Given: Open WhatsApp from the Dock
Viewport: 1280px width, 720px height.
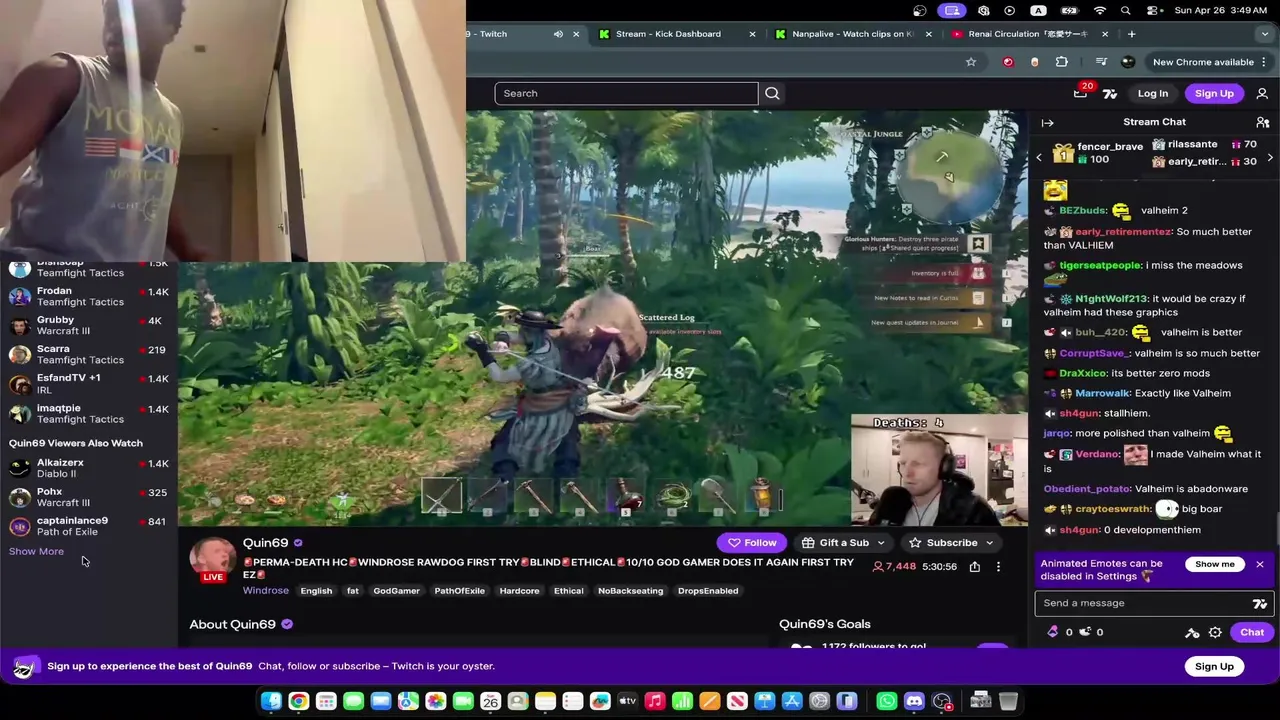Looking at the screenshot, I should [x=886, y=701].
